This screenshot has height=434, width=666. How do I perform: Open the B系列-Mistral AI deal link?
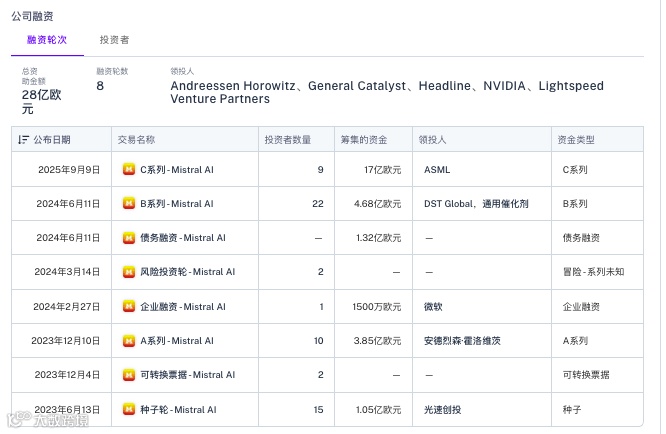177,204
